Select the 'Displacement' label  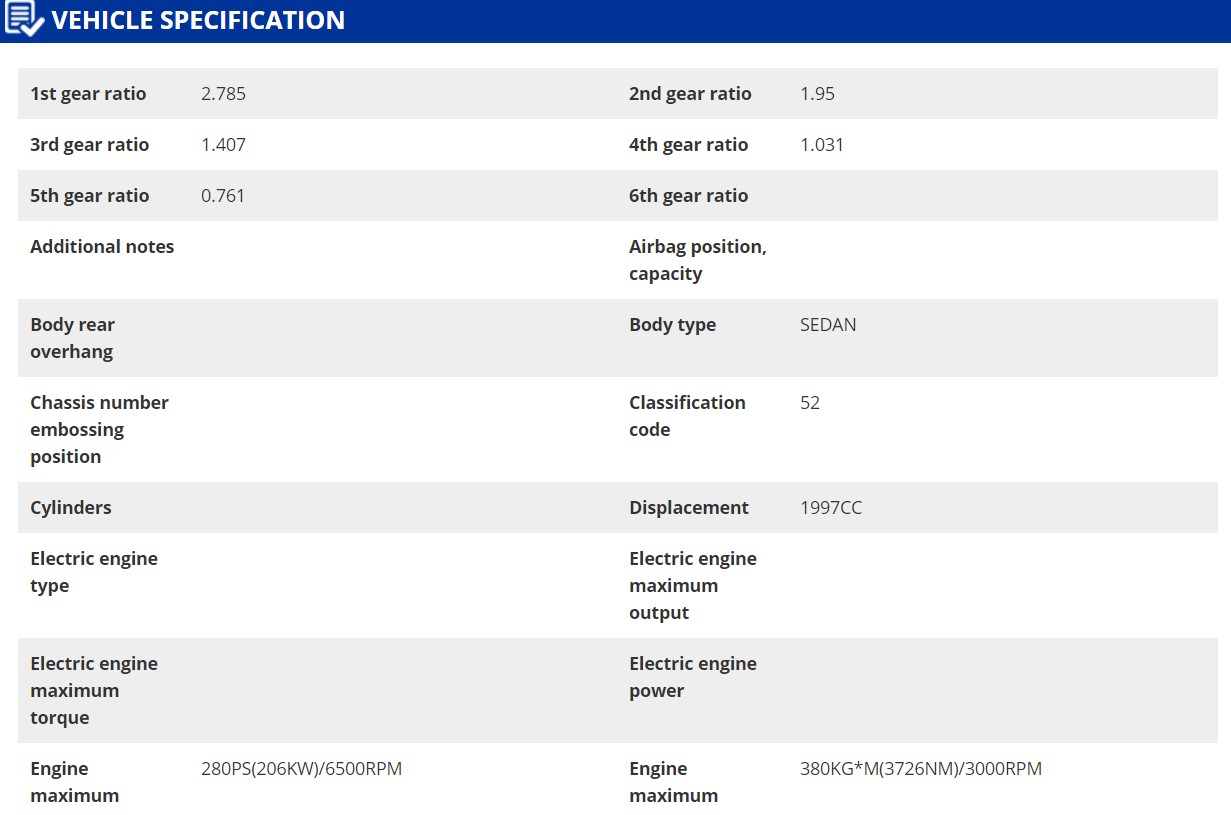coord(688,508)
